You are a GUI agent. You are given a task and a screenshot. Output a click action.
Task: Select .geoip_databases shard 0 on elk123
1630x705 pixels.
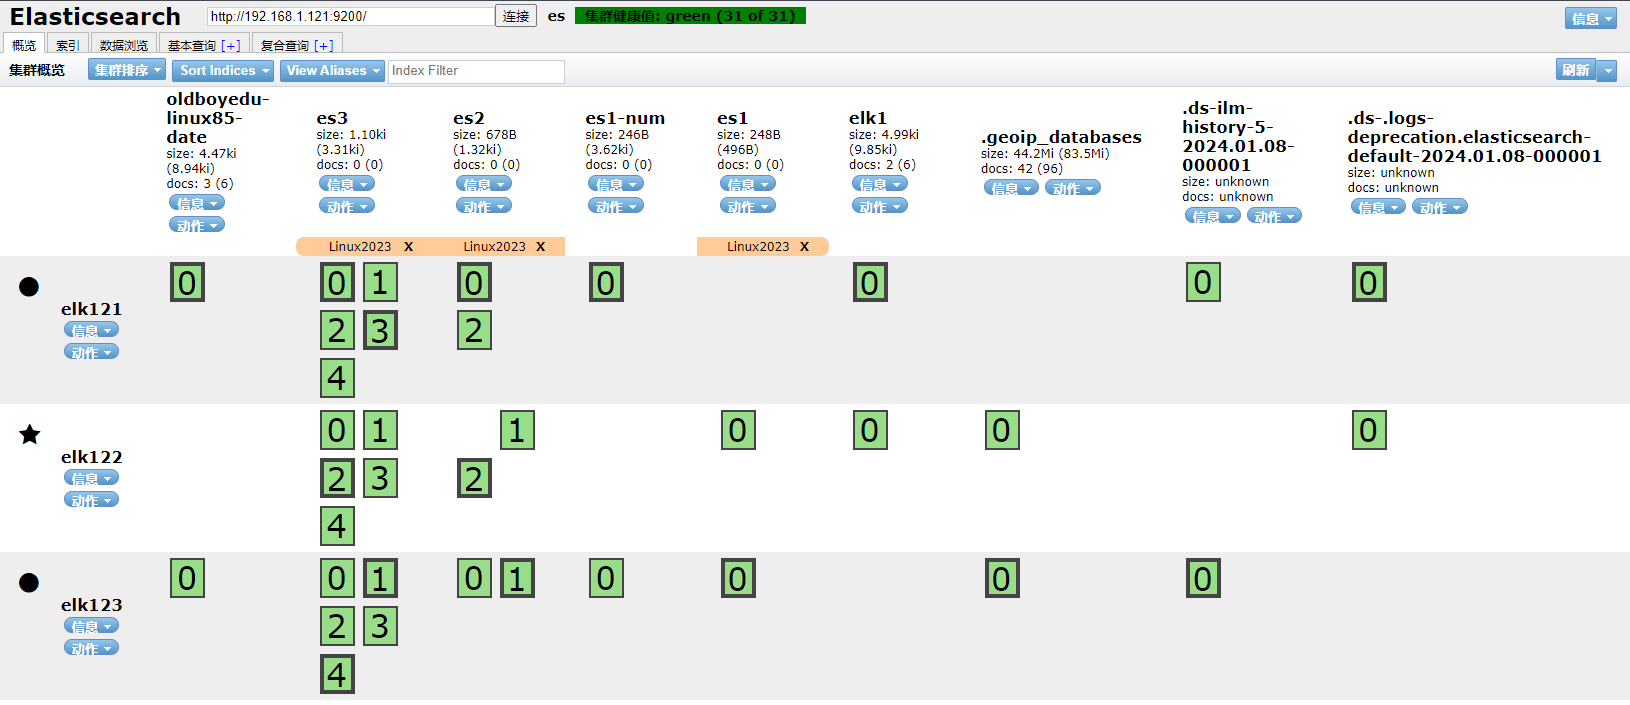[1001, 578]
